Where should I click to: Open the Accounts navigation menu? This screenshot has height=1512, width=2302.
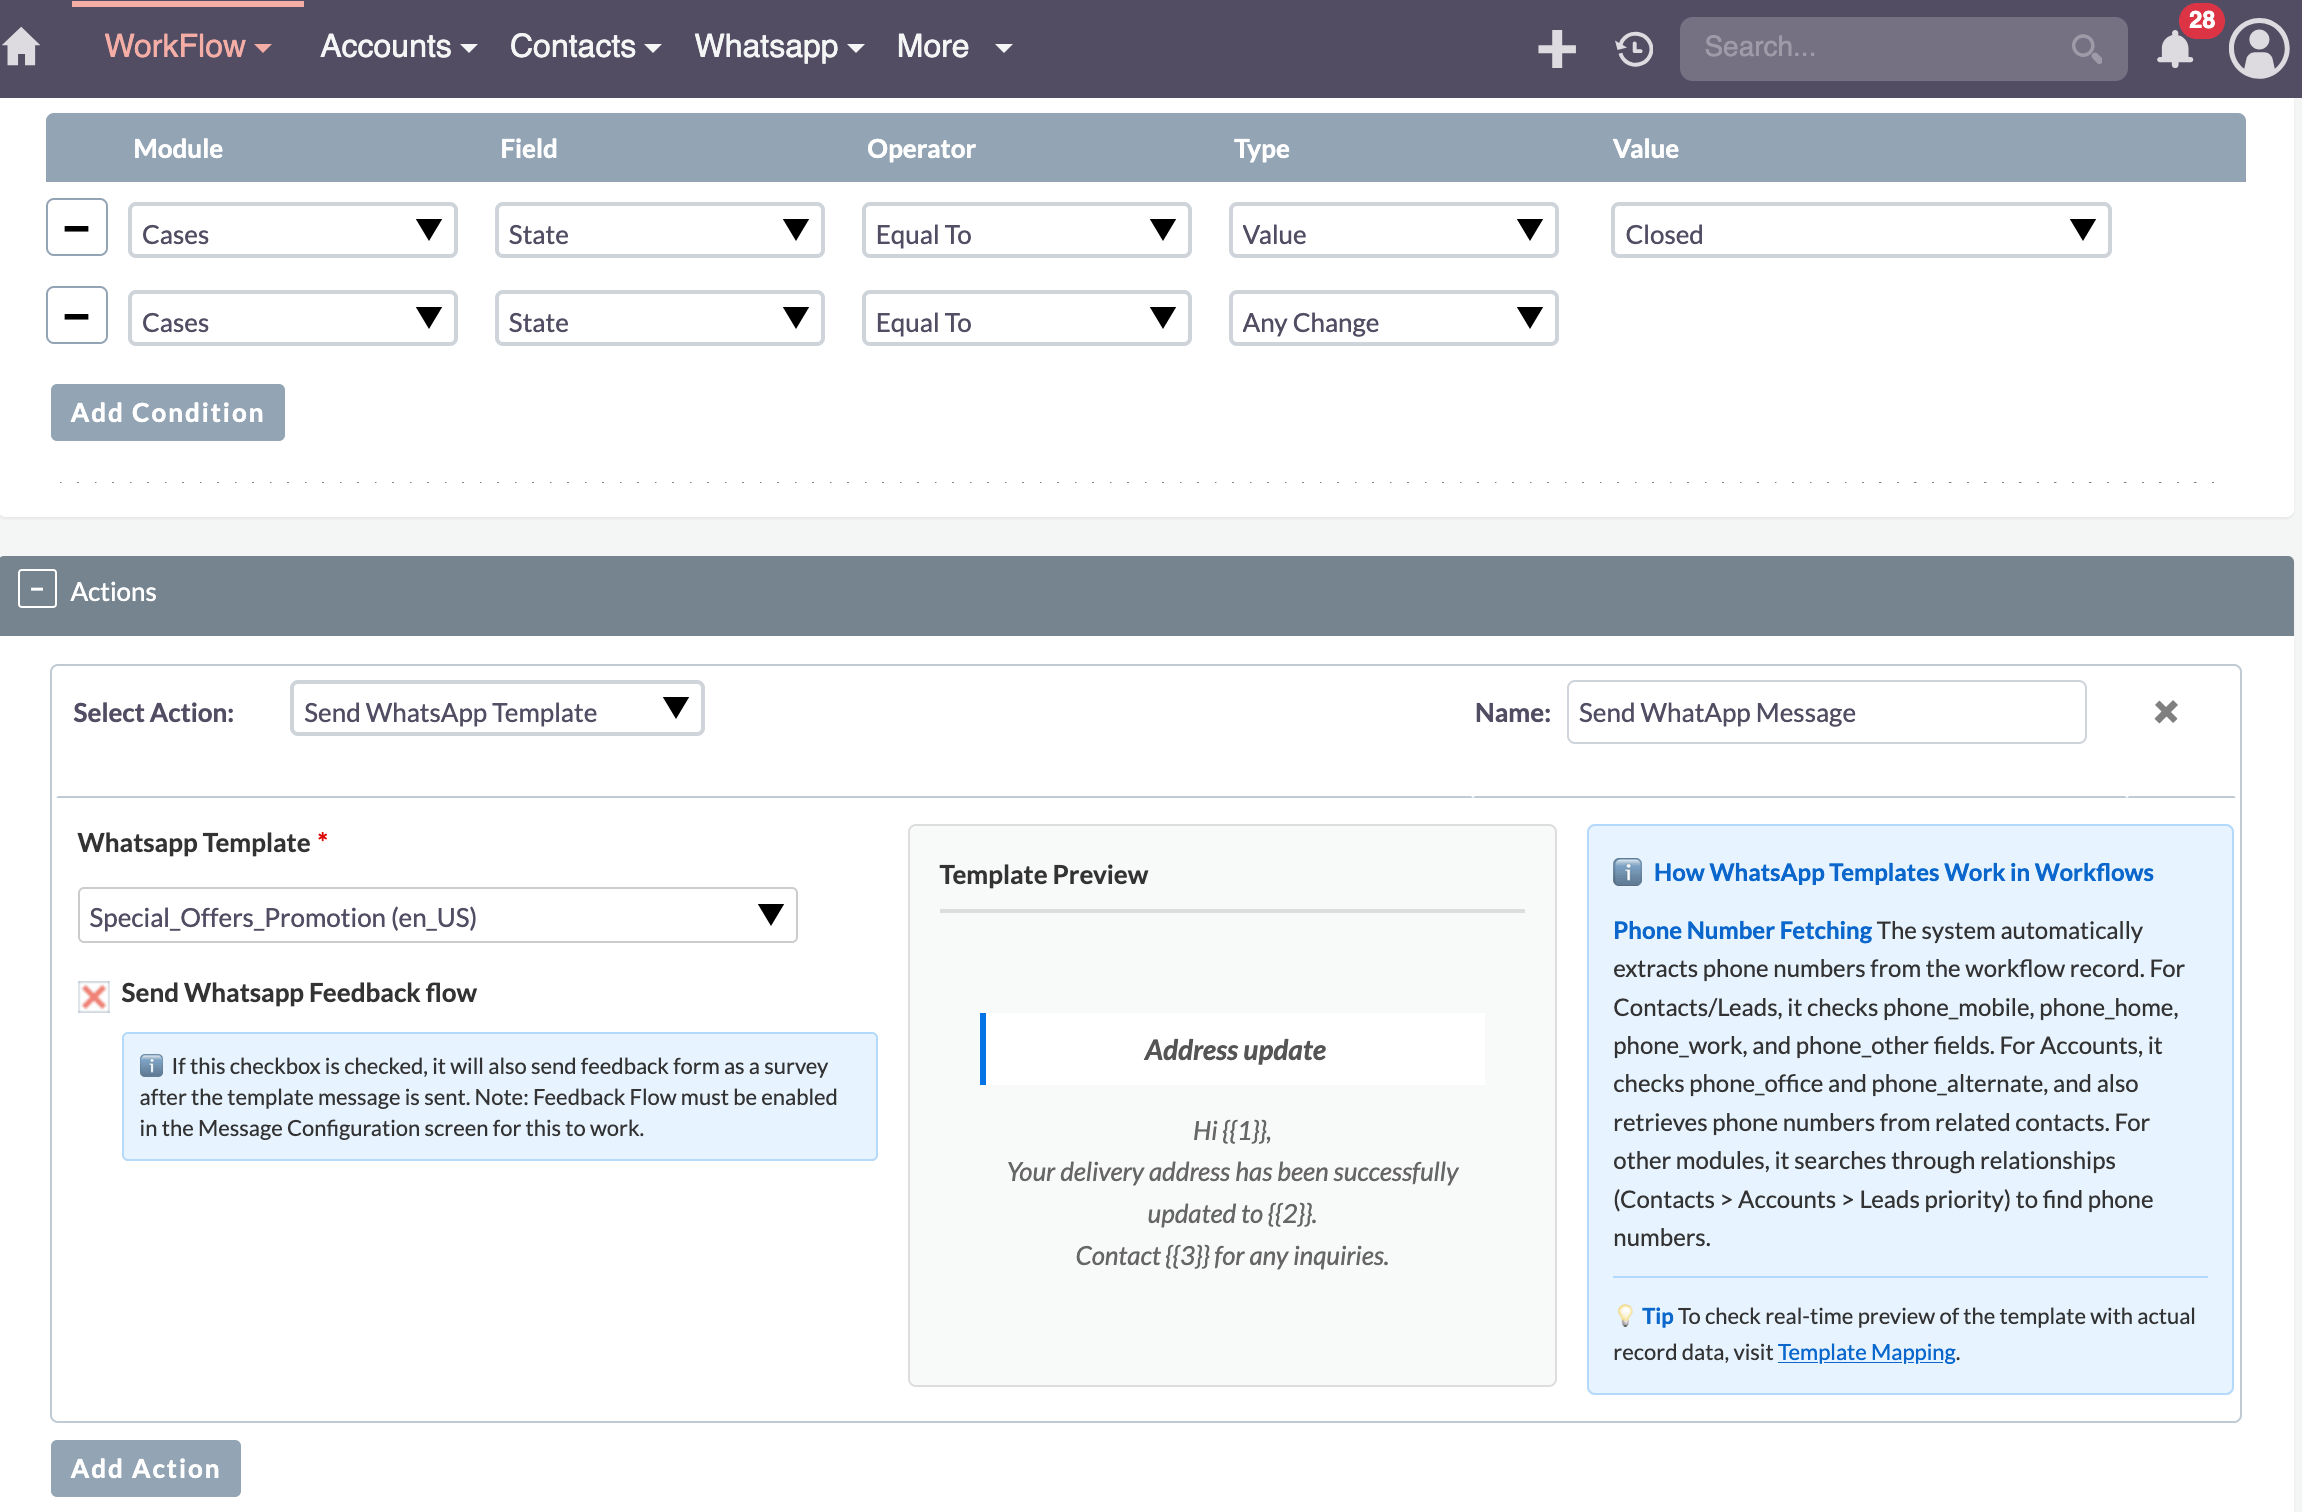point(397,47)
